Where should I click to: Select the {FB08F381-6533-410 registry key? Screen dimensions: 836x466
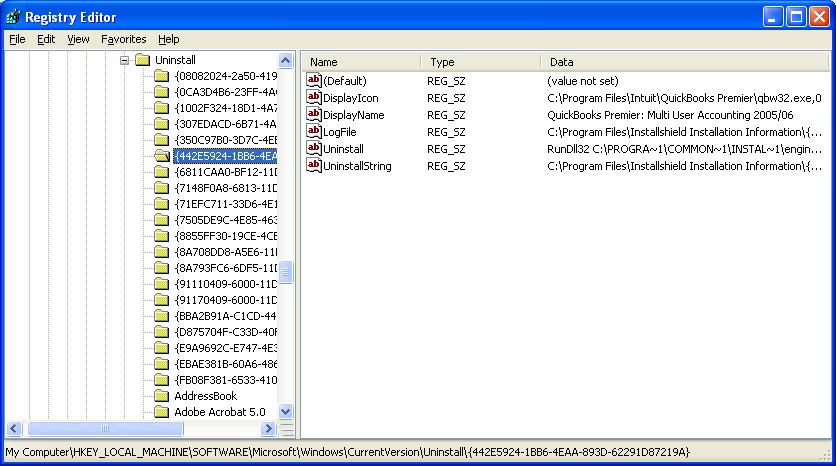[x=225, y=380]
